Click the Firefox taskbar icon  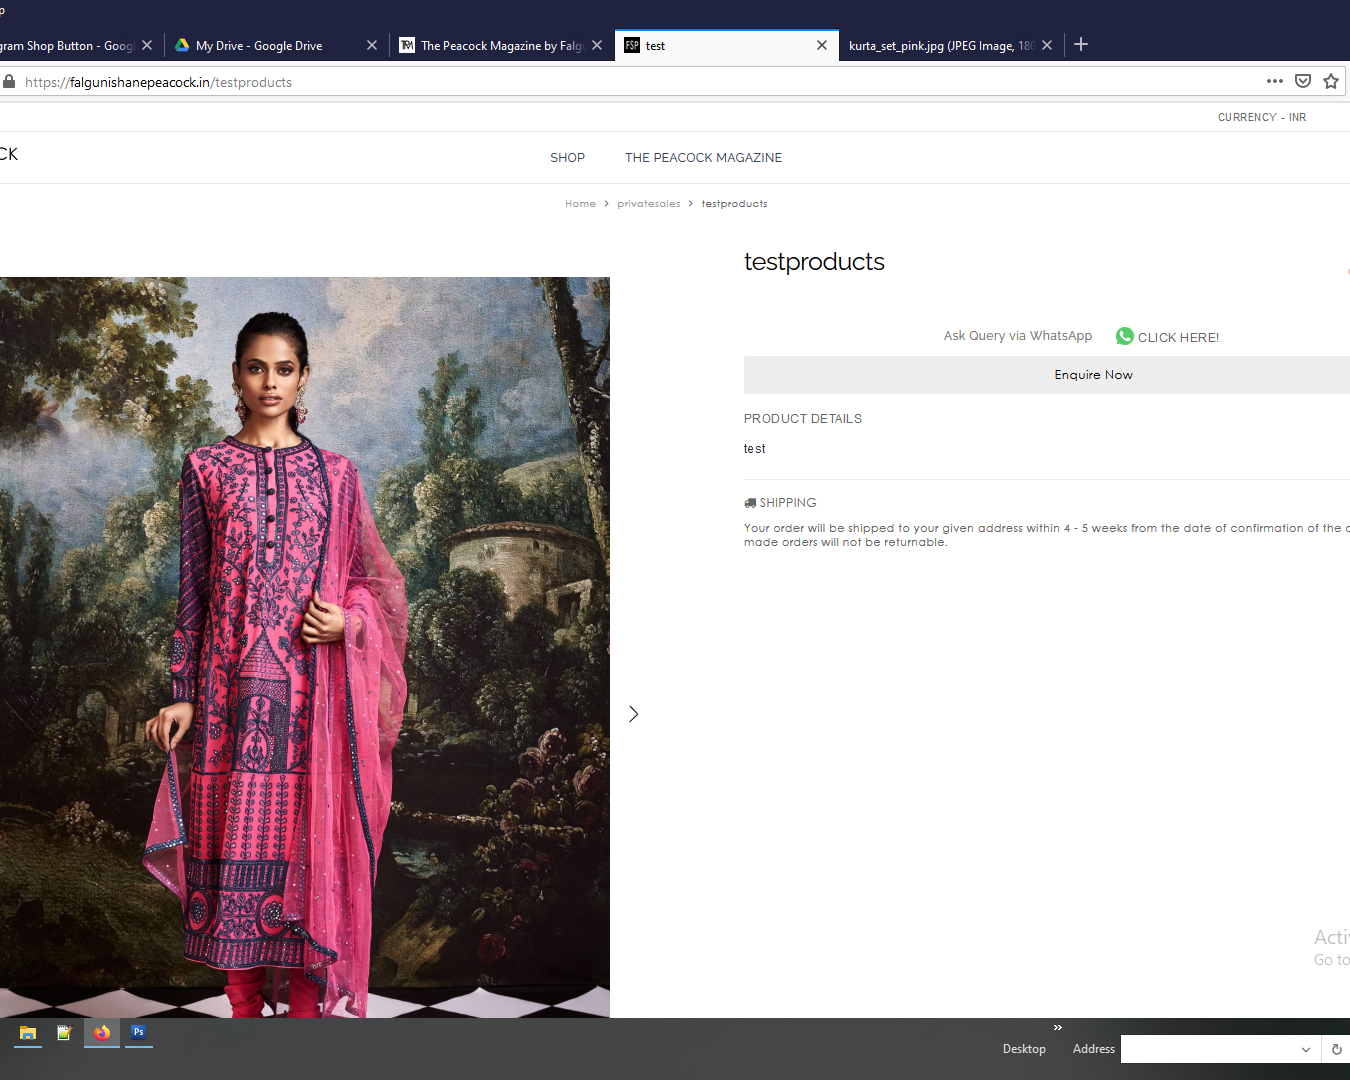tap(102, 1033)
